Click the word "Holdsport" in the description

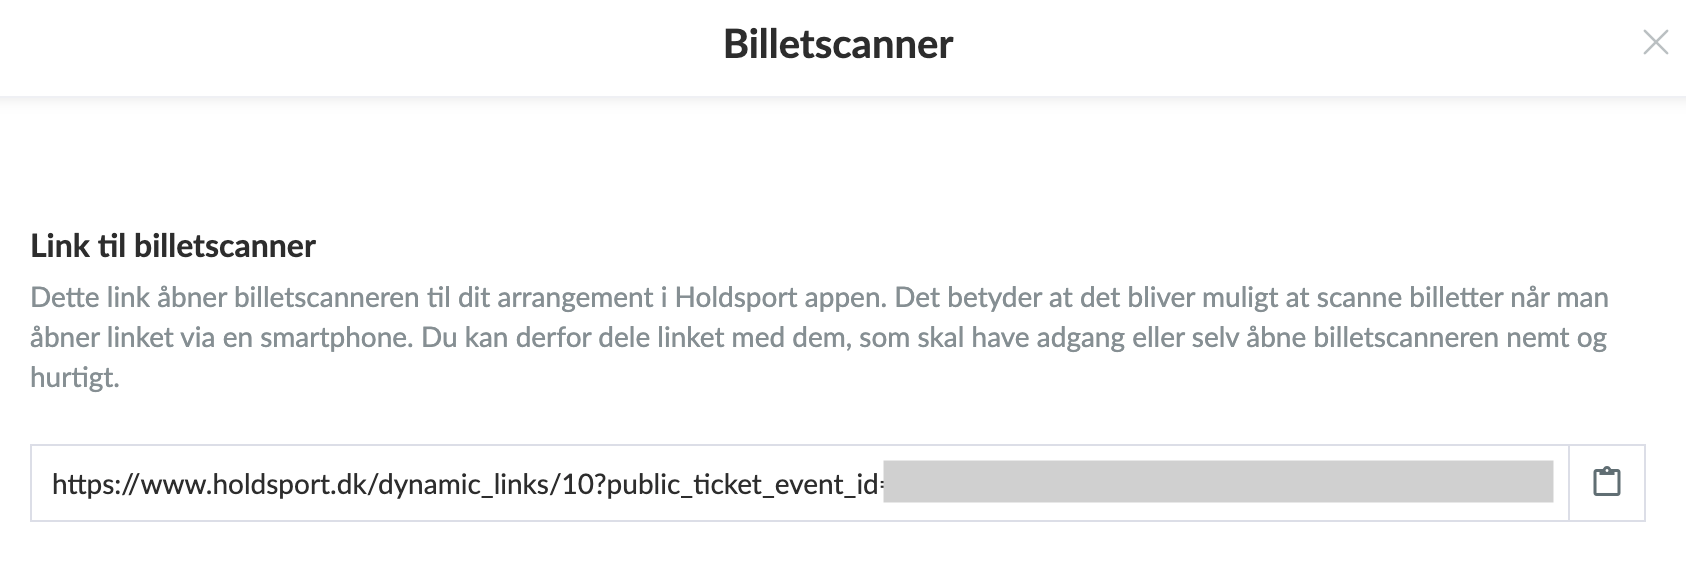click(737, 298)
